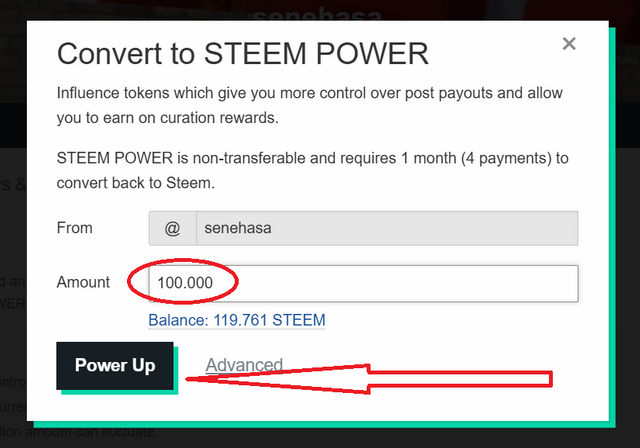Click the non-transferable STEEM POWER notice text

[313, 171]
